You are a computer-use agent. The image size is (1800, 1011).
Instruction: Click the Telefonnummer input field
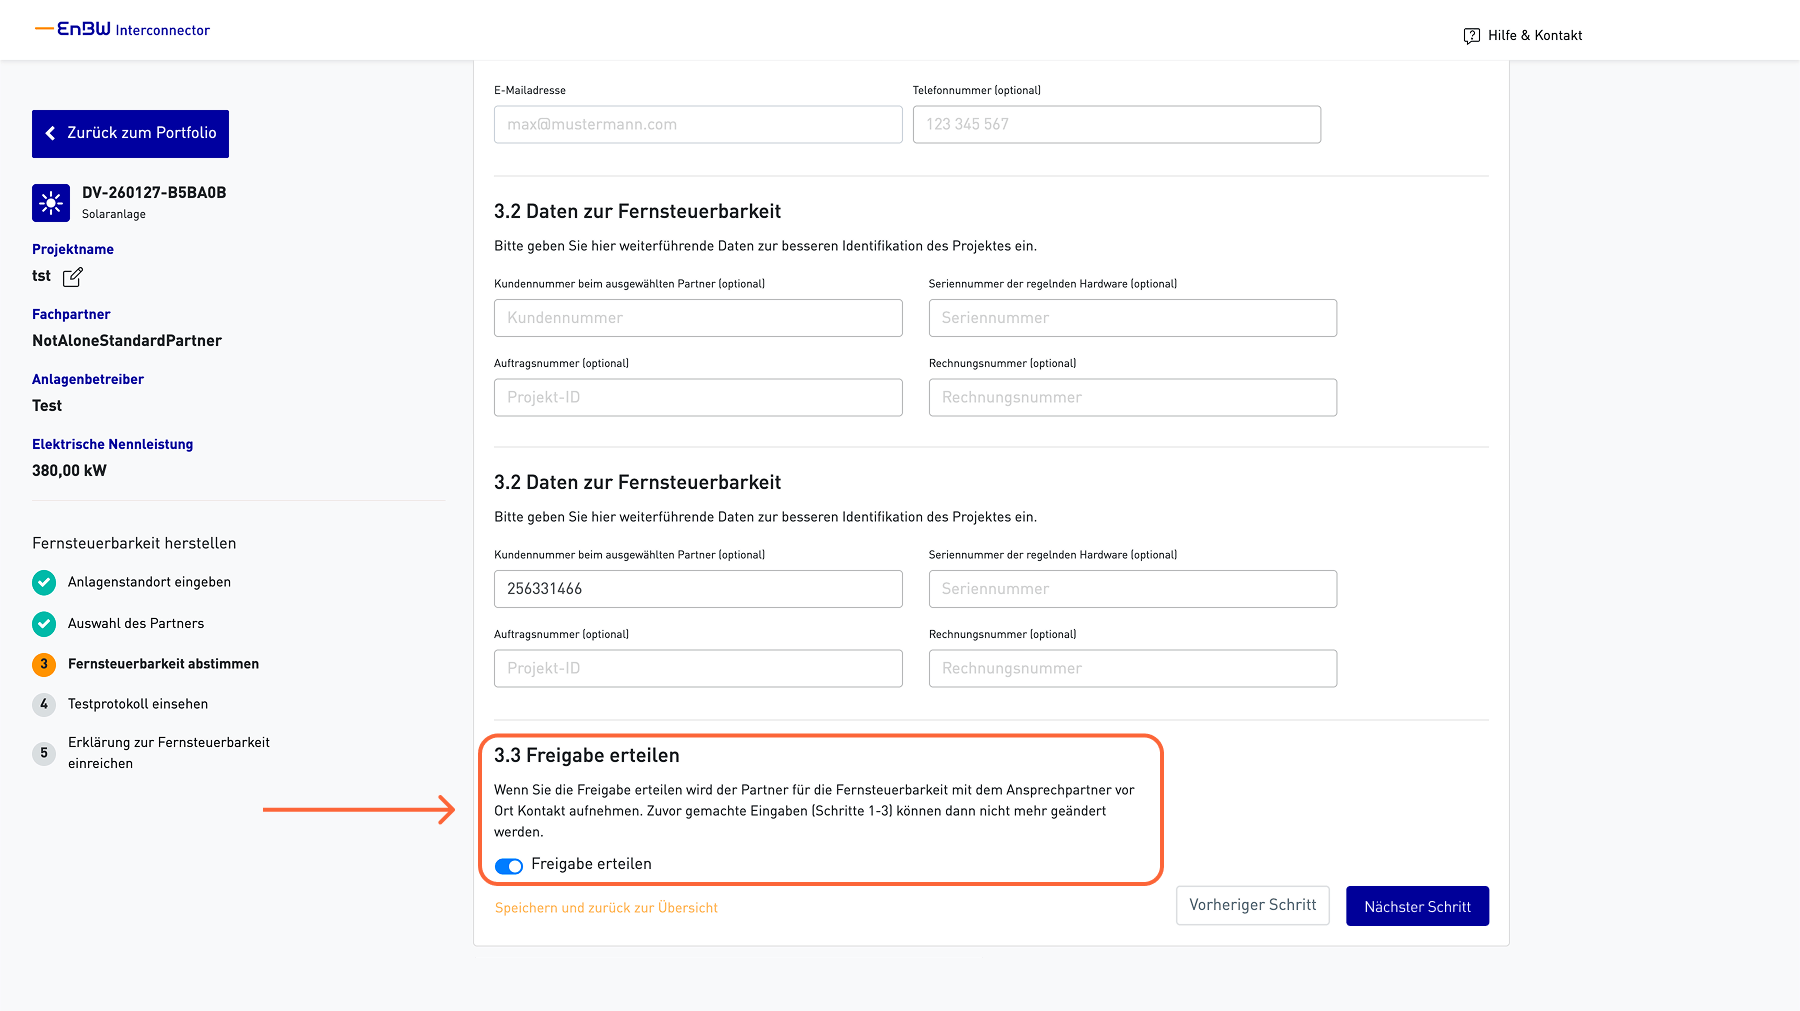tap(1116, 125)
